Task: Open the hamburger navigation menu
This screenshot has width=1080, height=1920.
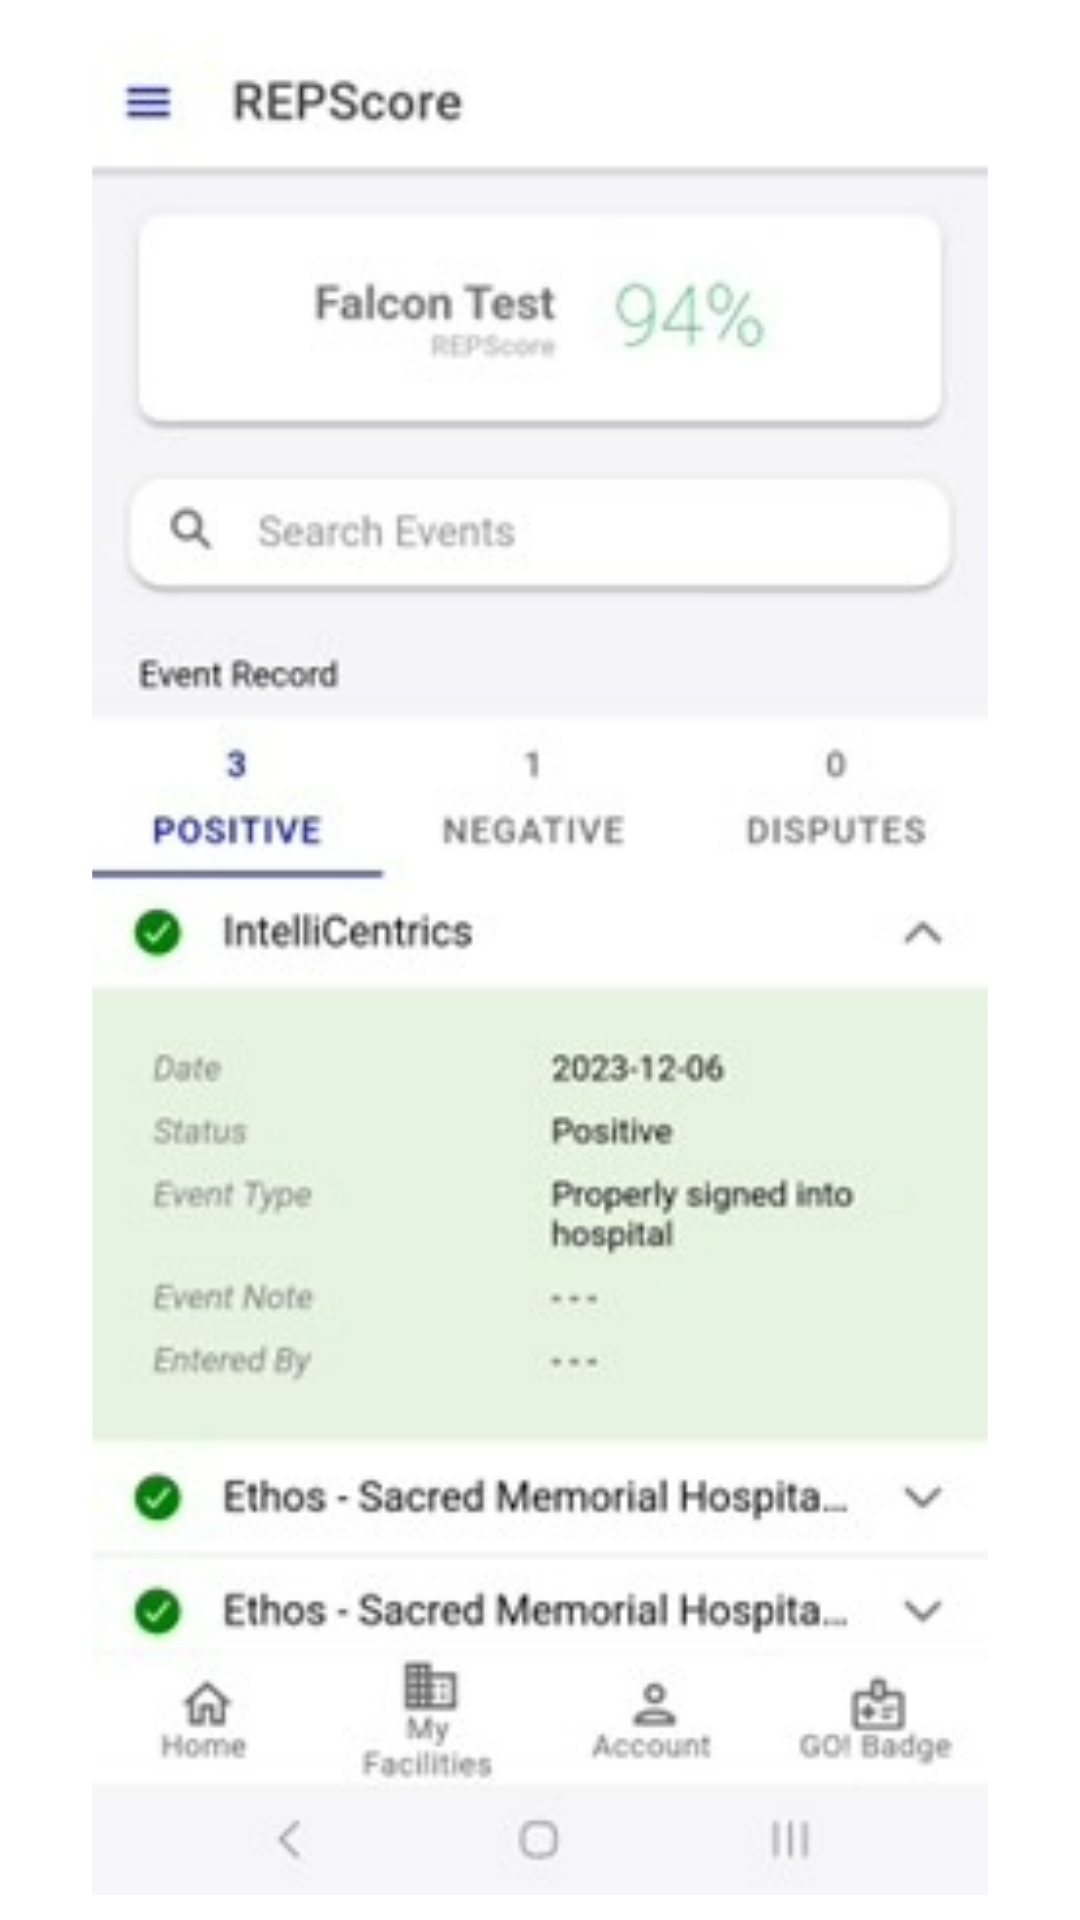Action: (148, 102)
